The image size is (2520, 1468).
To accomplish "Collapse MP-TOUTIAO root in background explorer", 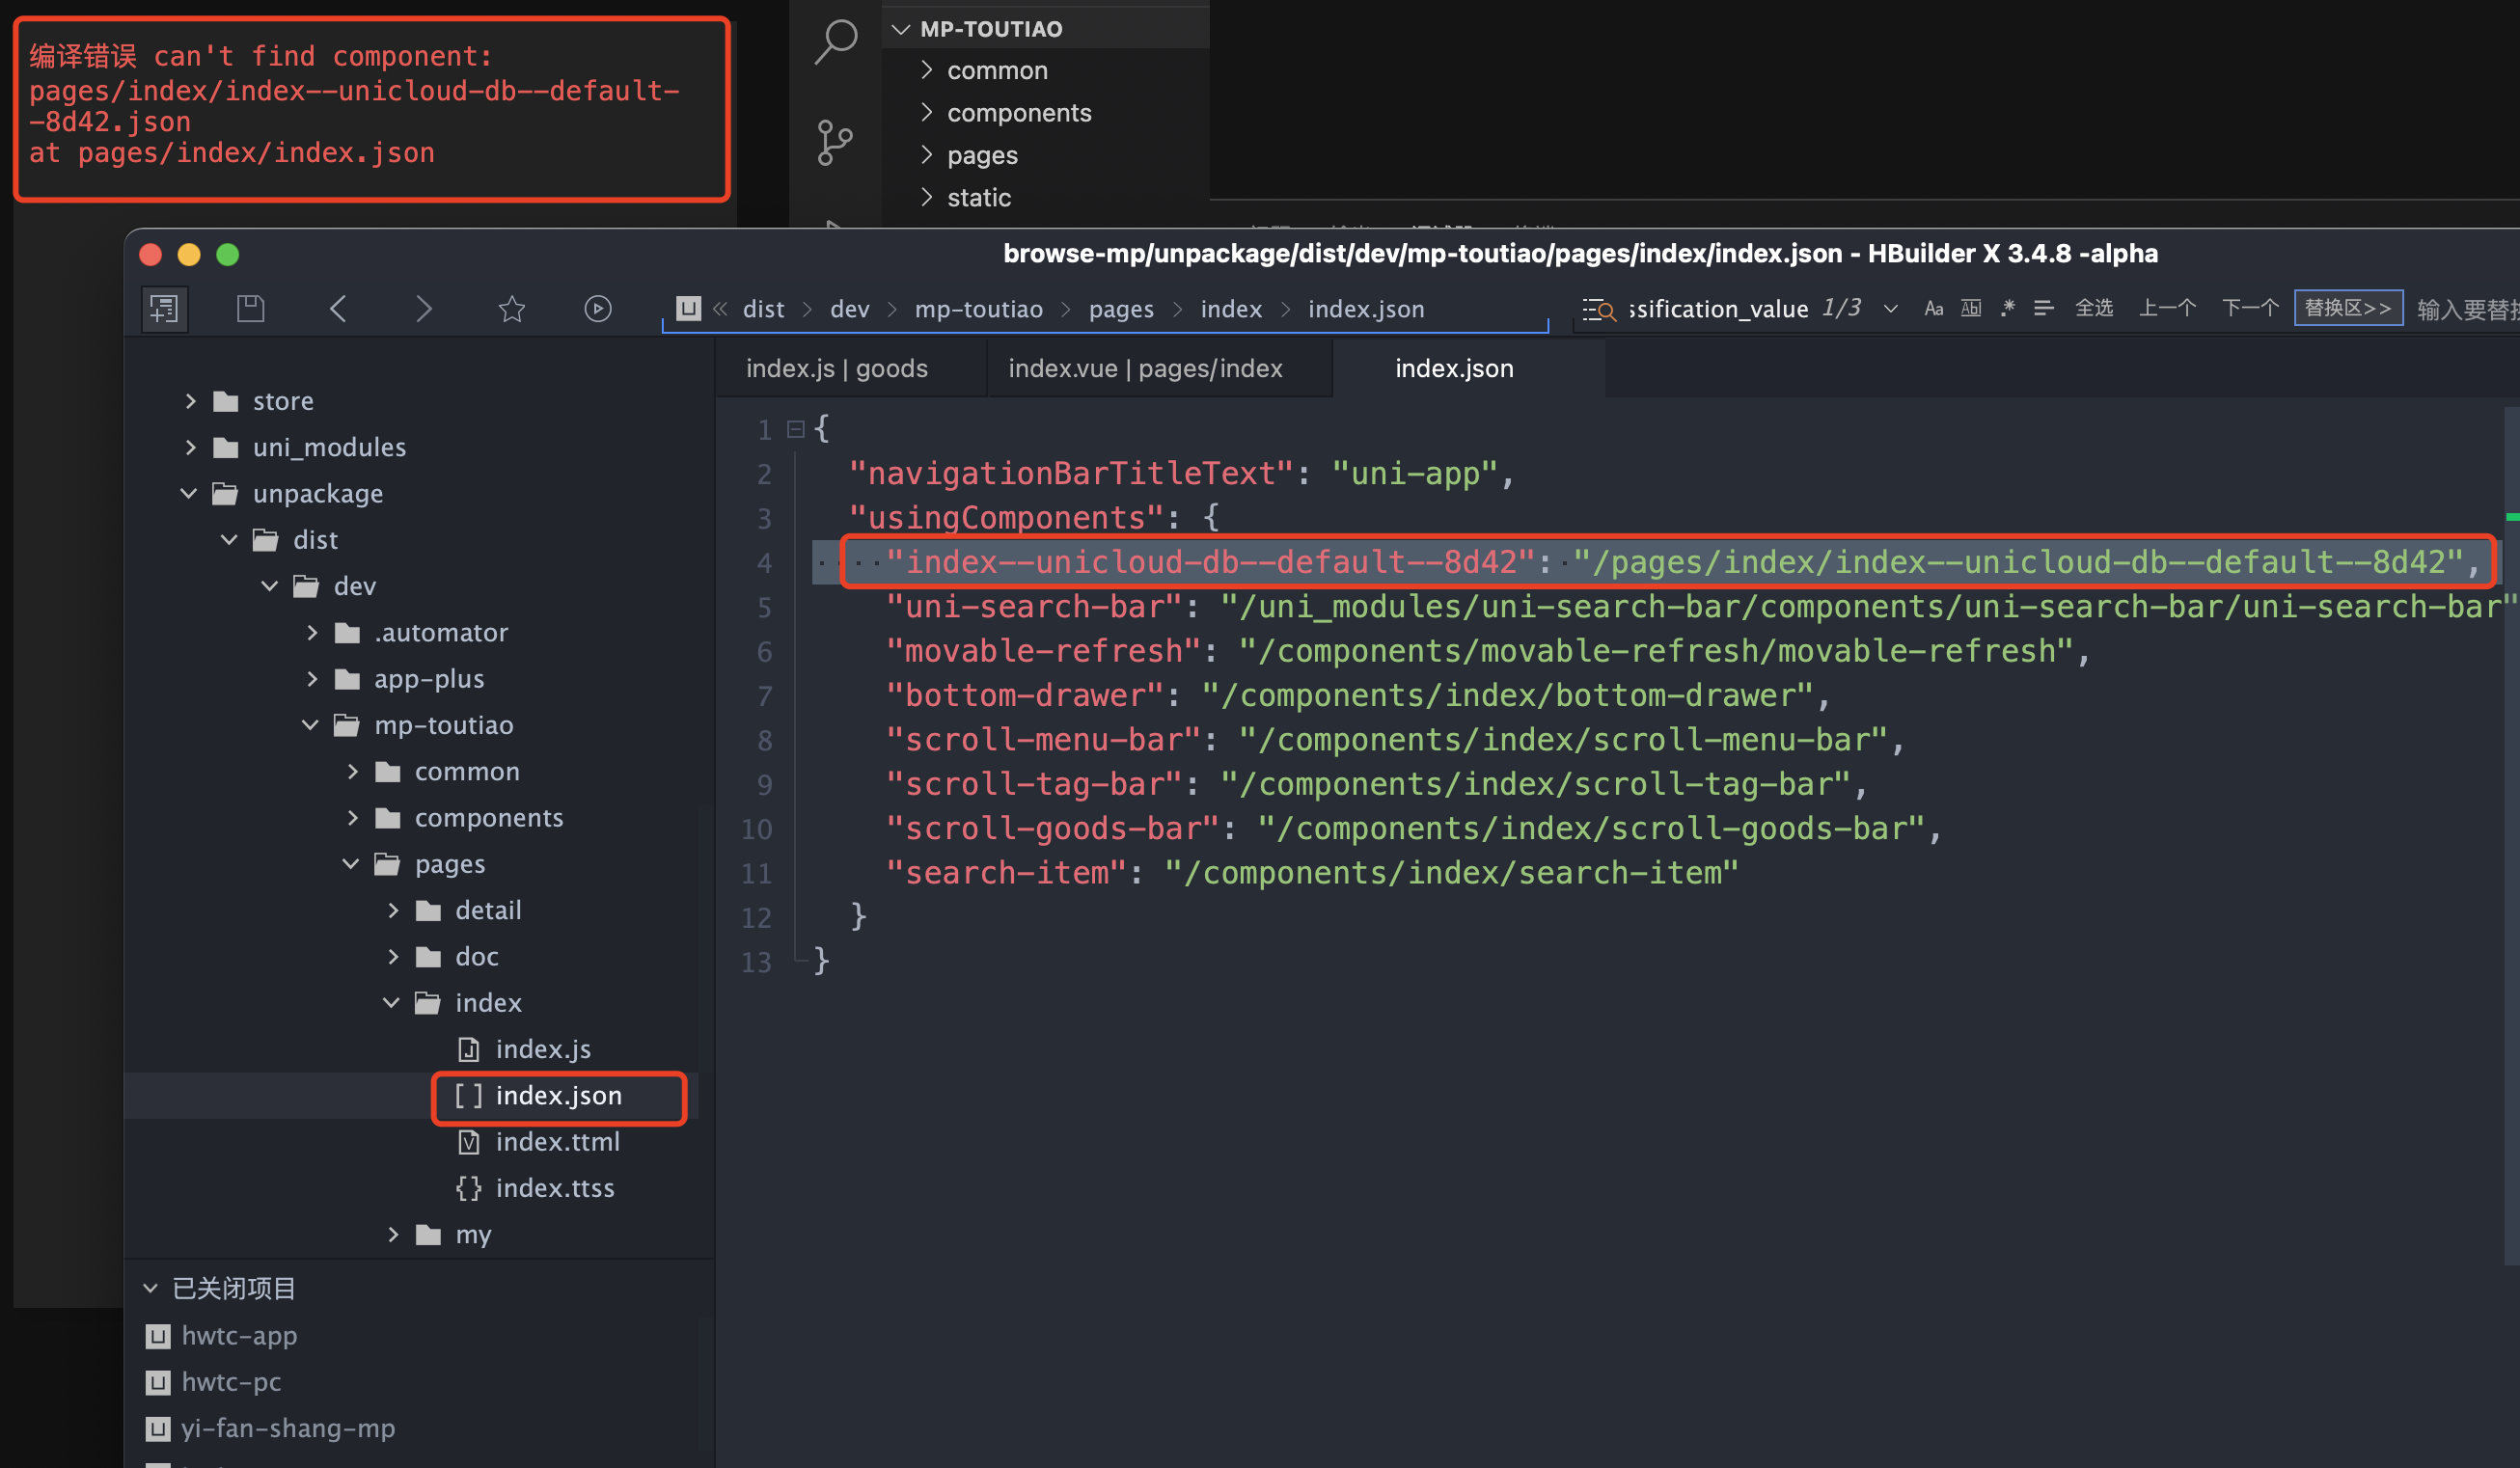I will [900, 29].
